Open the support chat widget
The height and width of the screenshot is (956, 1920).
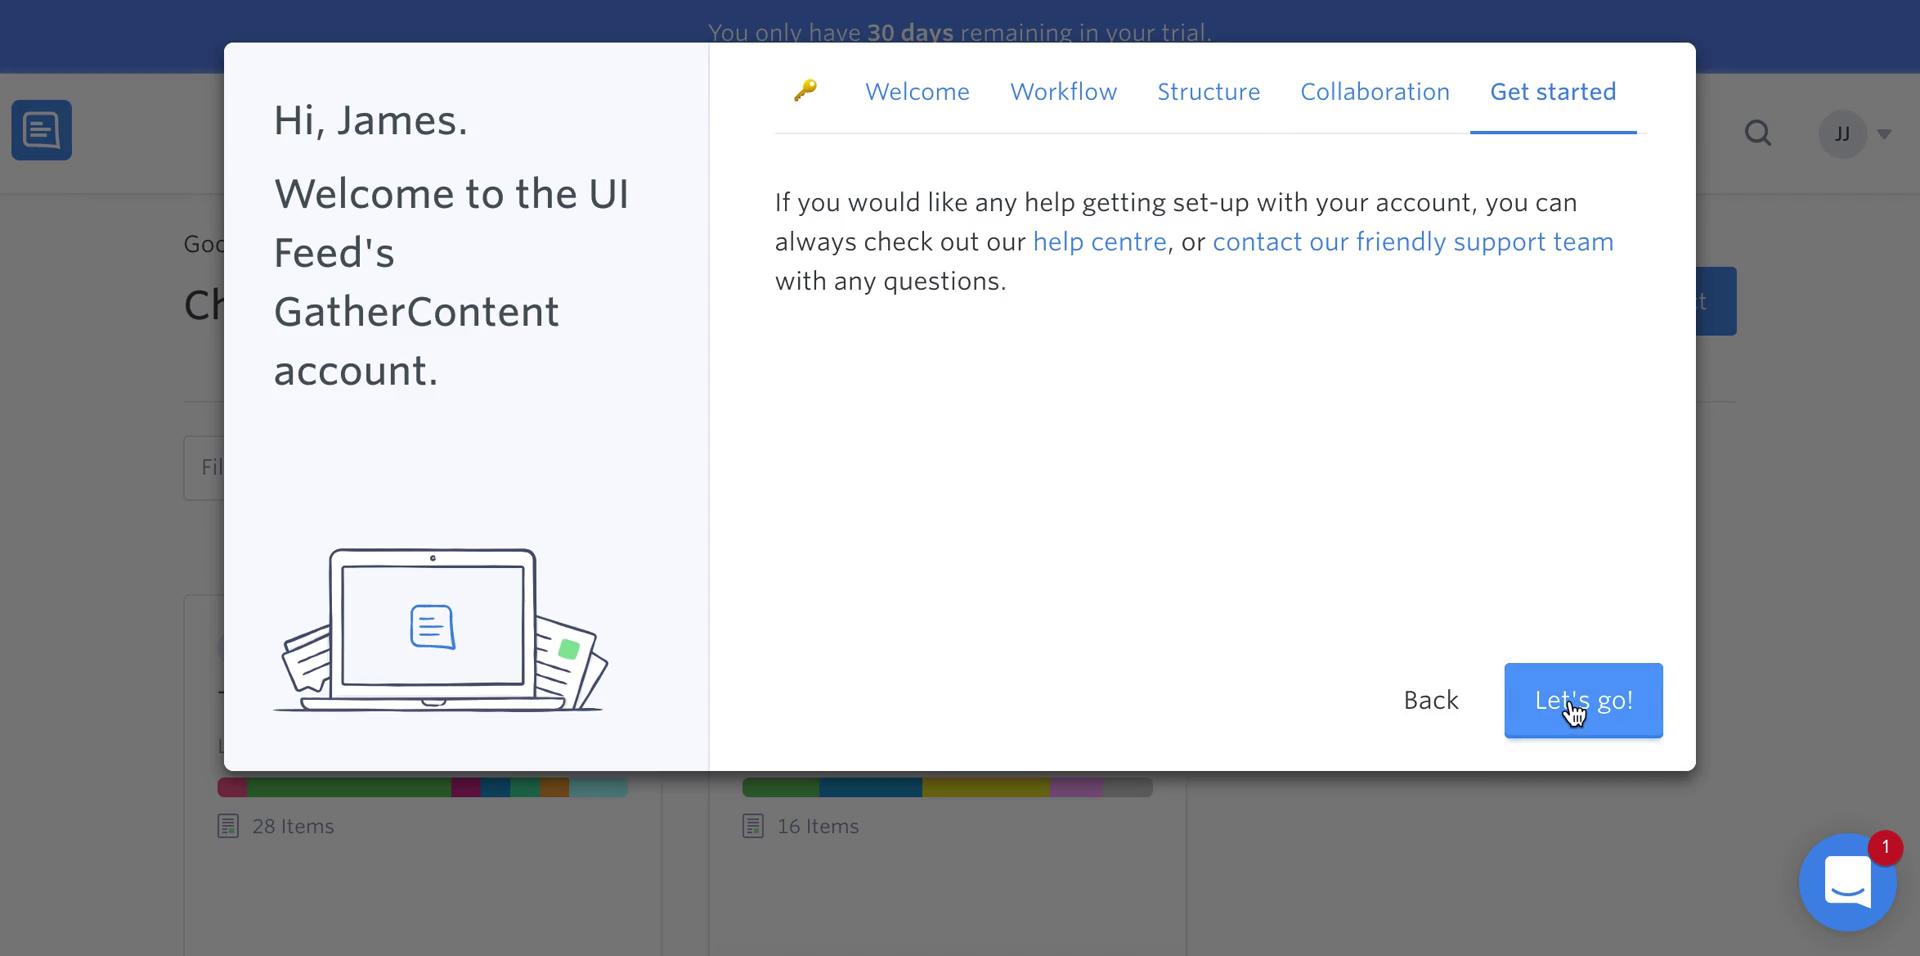1847,882
